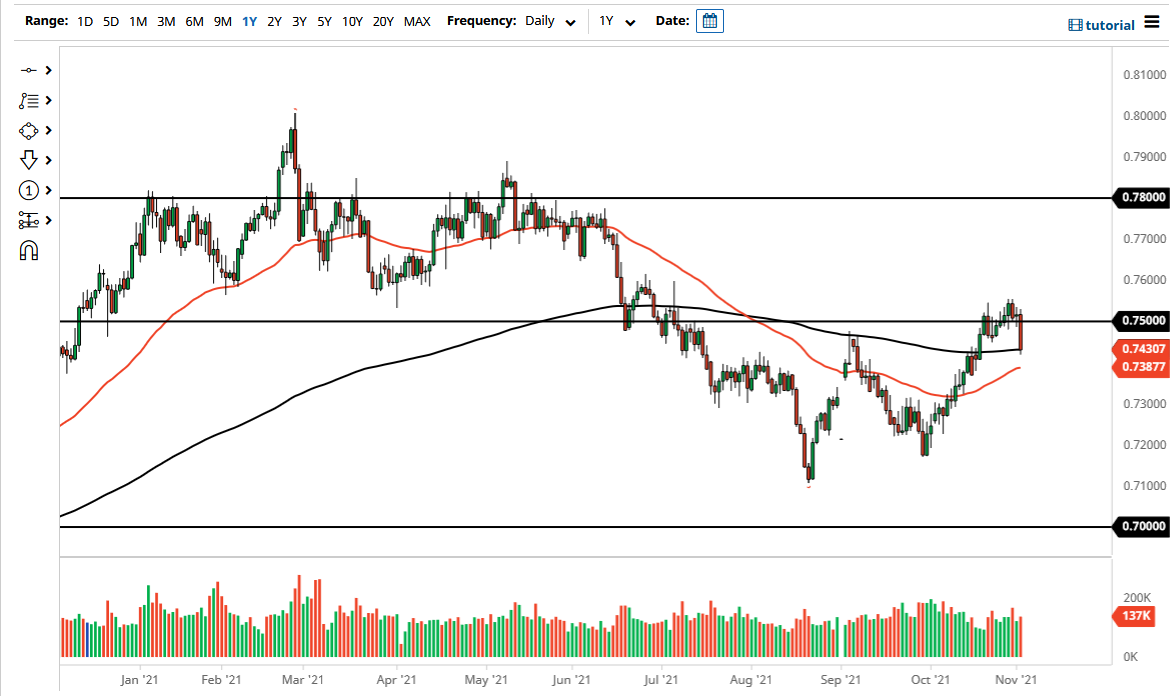Switch the chart range to 5Y
This screenshot has height=696, width=1176.
[323, 20]
